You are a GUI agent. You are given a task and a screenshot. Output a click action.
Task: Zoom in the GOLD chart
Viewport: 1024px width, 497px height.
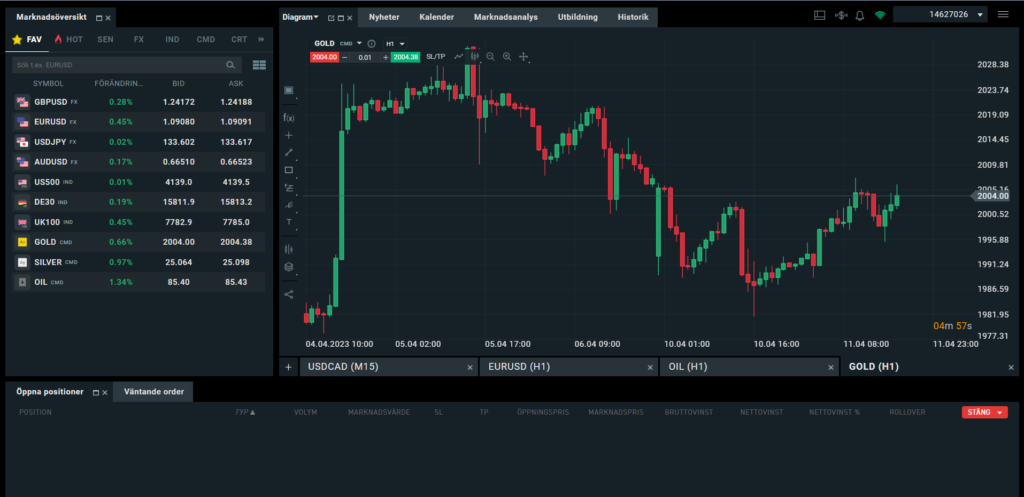click(507, 57)
